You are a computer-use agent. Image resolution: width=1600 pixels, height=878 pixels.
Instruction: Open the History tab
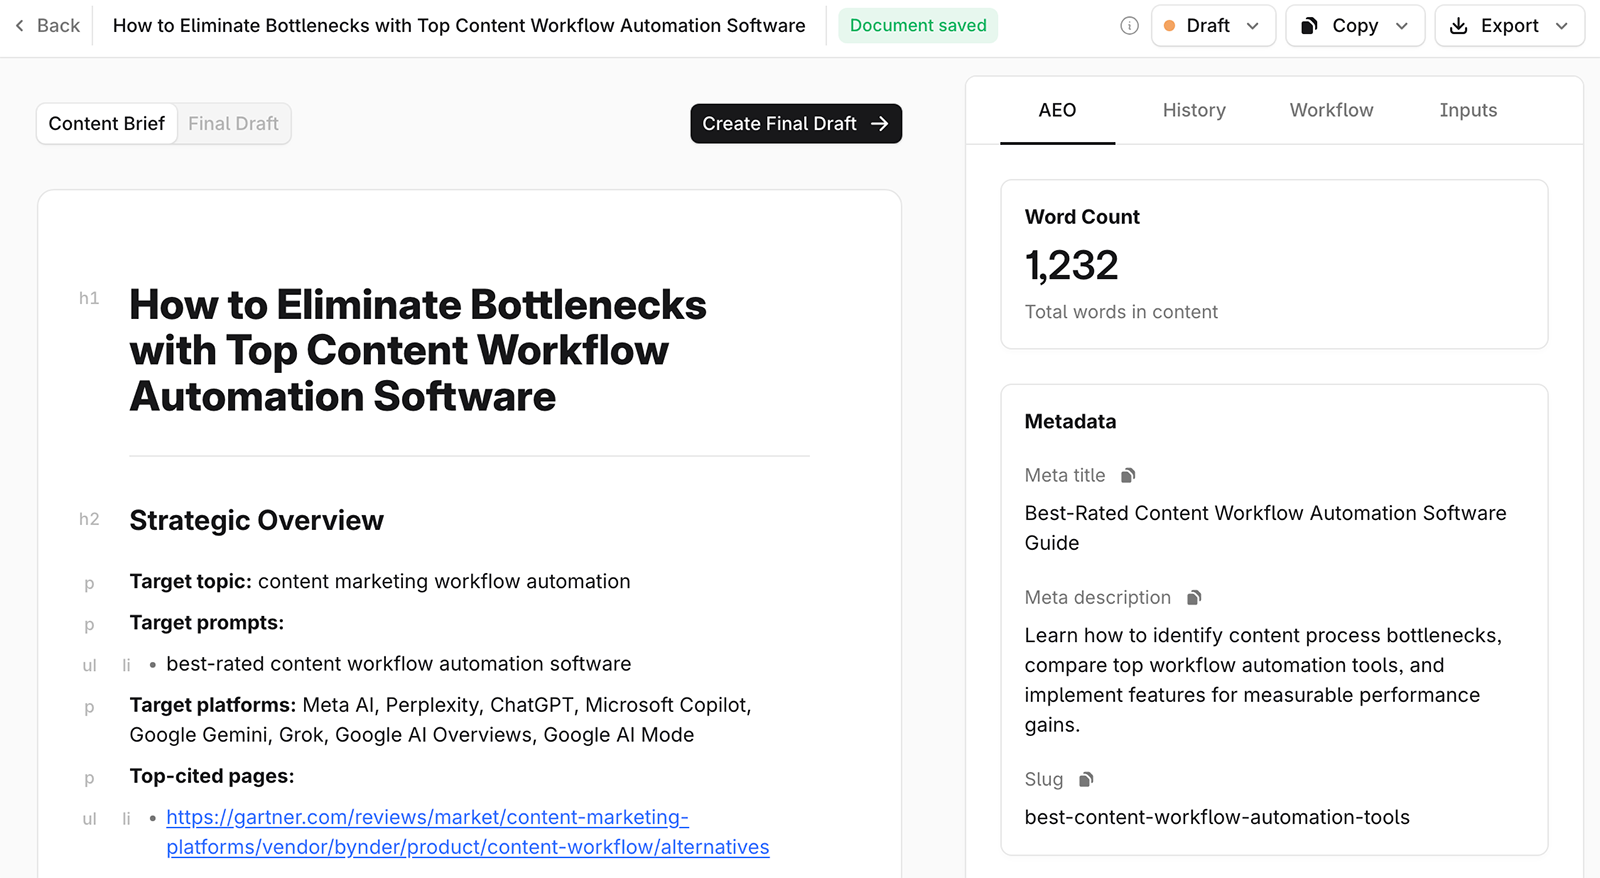(x=1194, y=110)
